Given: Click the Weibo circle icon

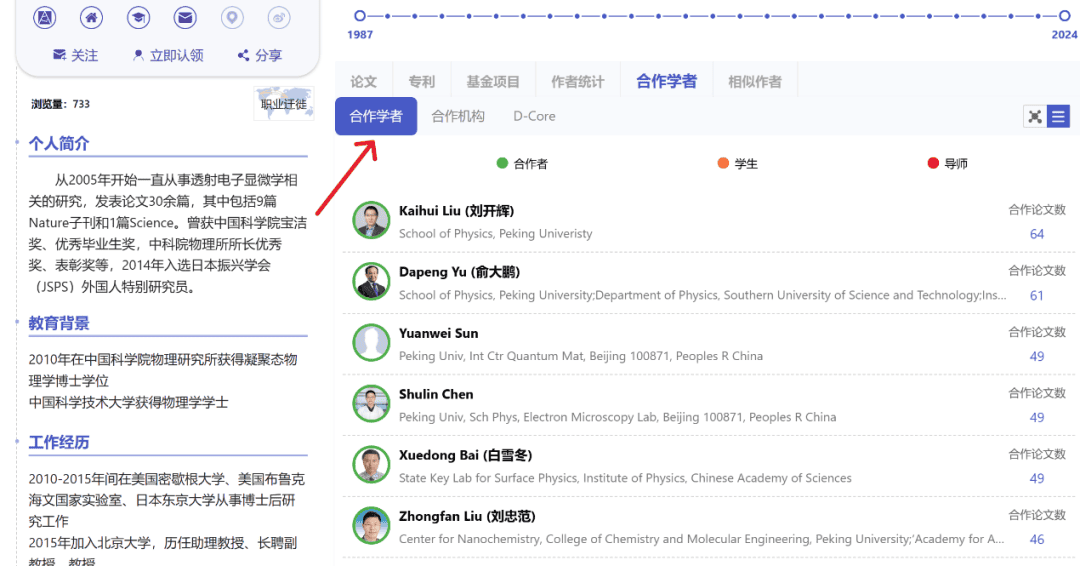Looking at the screenshot, I should [x=280, y=17].
